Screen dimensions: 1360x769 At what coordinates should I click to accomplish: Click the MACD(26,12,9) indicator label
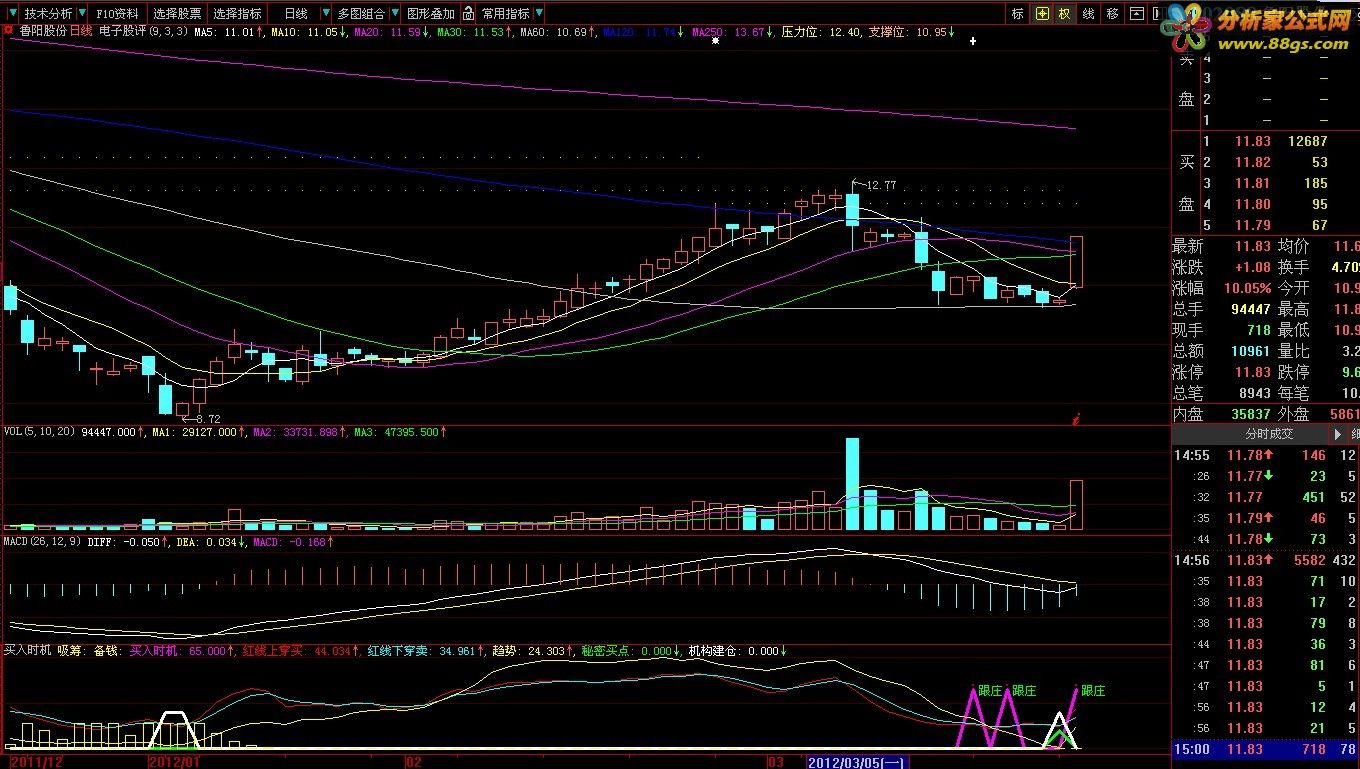click(x=41, y=541)
